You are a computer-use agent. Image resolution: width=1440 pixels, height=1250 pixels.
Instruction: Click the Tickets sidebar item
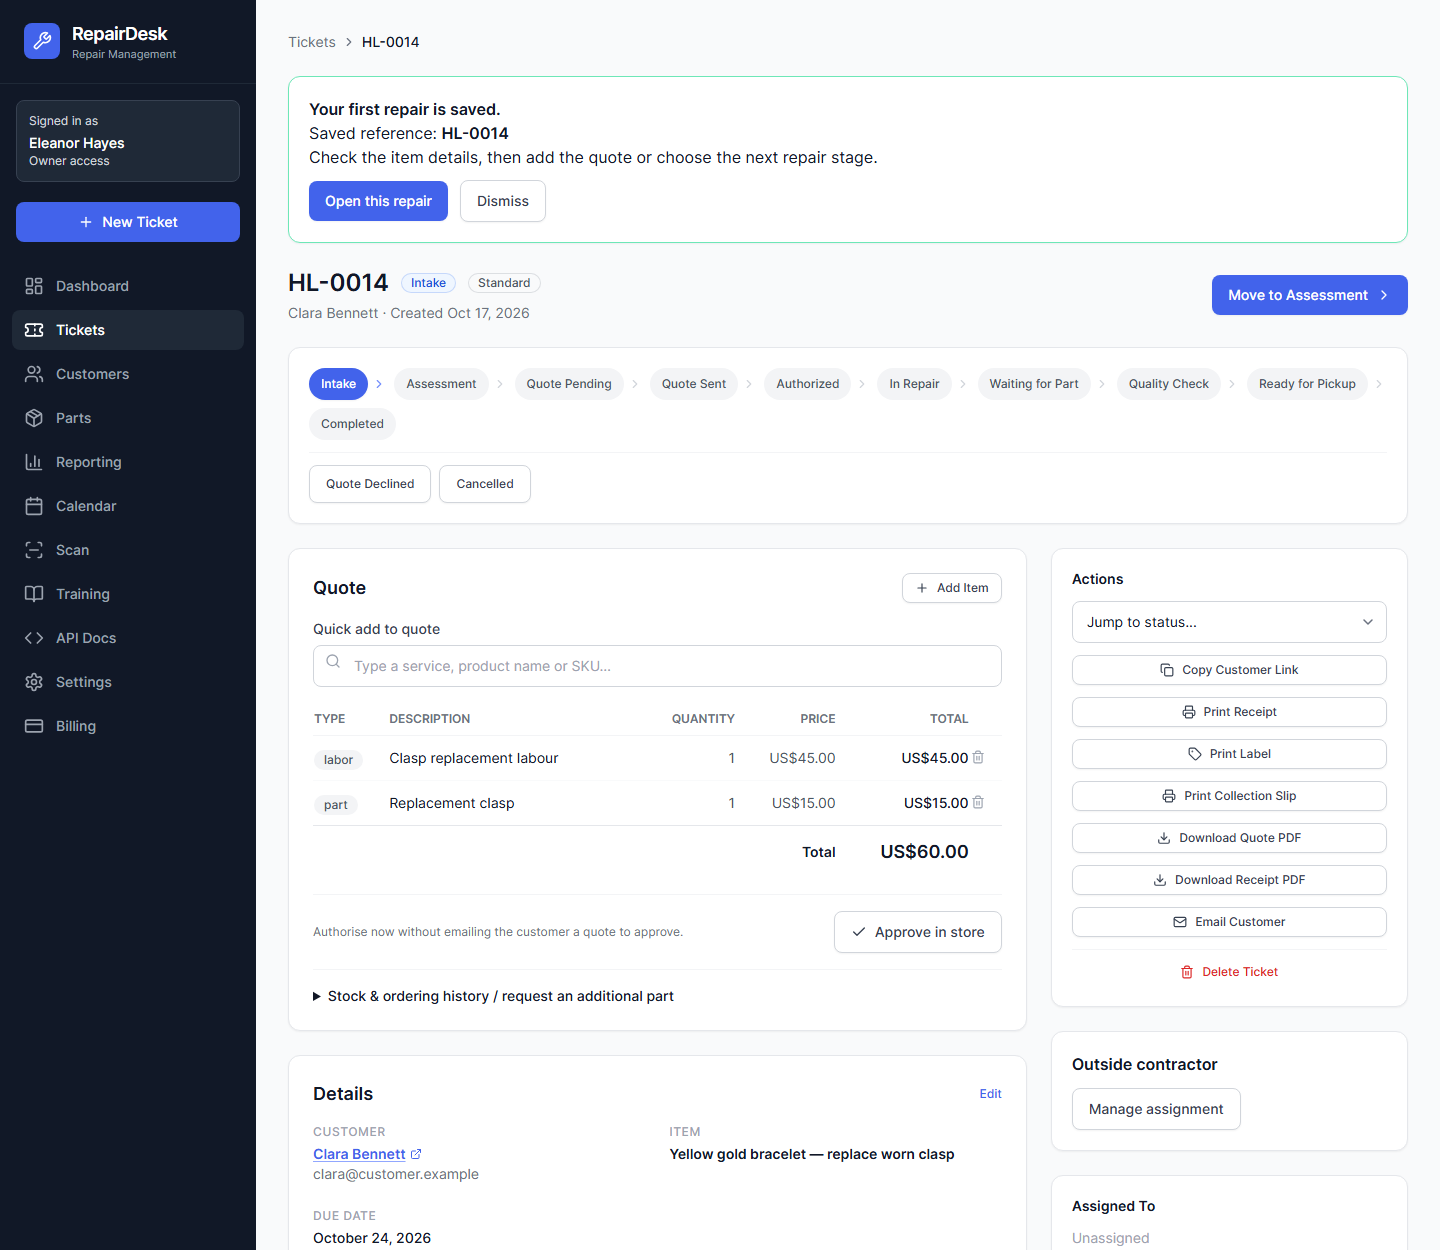(x=128, y=330)
